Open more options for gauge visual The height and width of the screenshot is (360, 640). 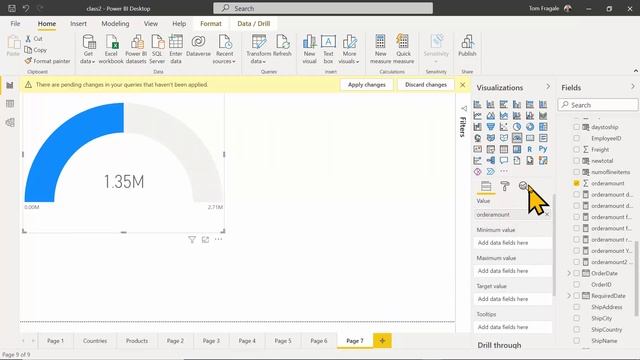click(218, 240)
